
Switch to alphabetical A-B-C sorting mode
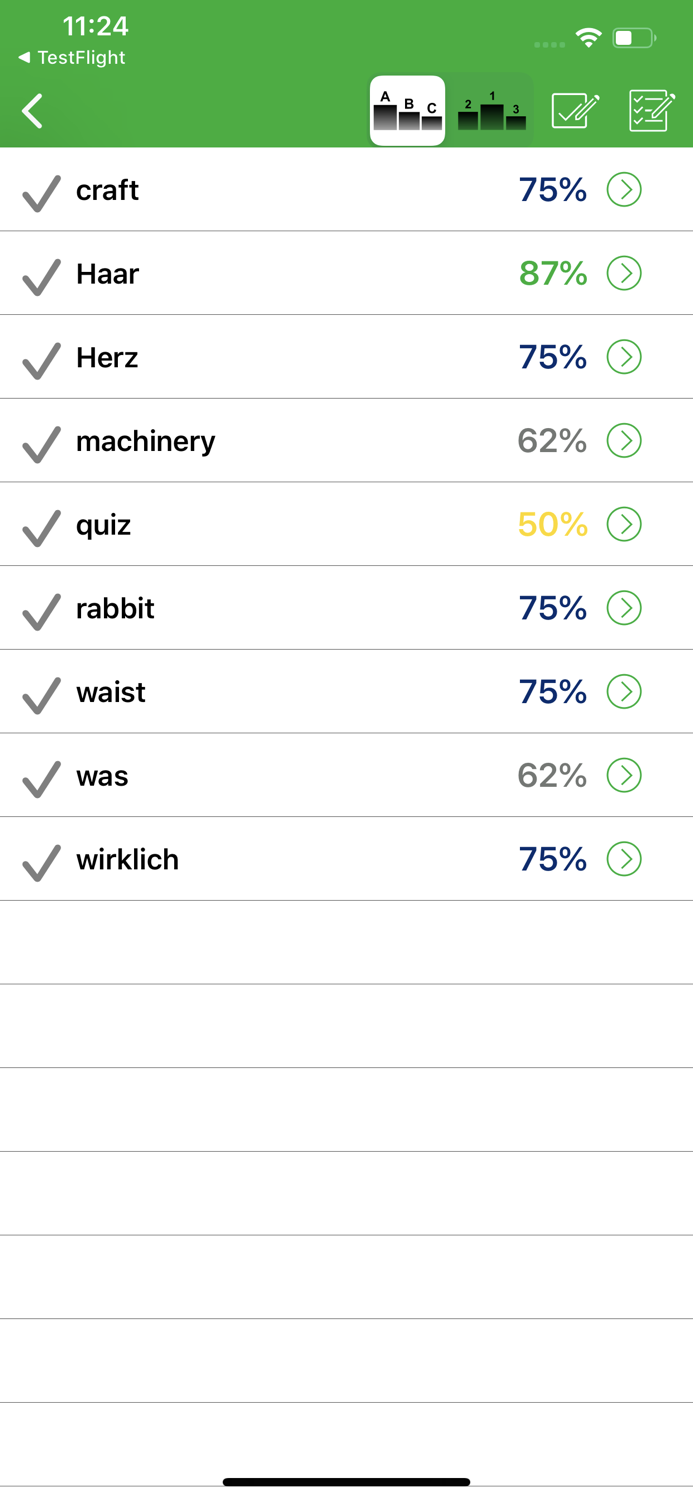[407, 110]
